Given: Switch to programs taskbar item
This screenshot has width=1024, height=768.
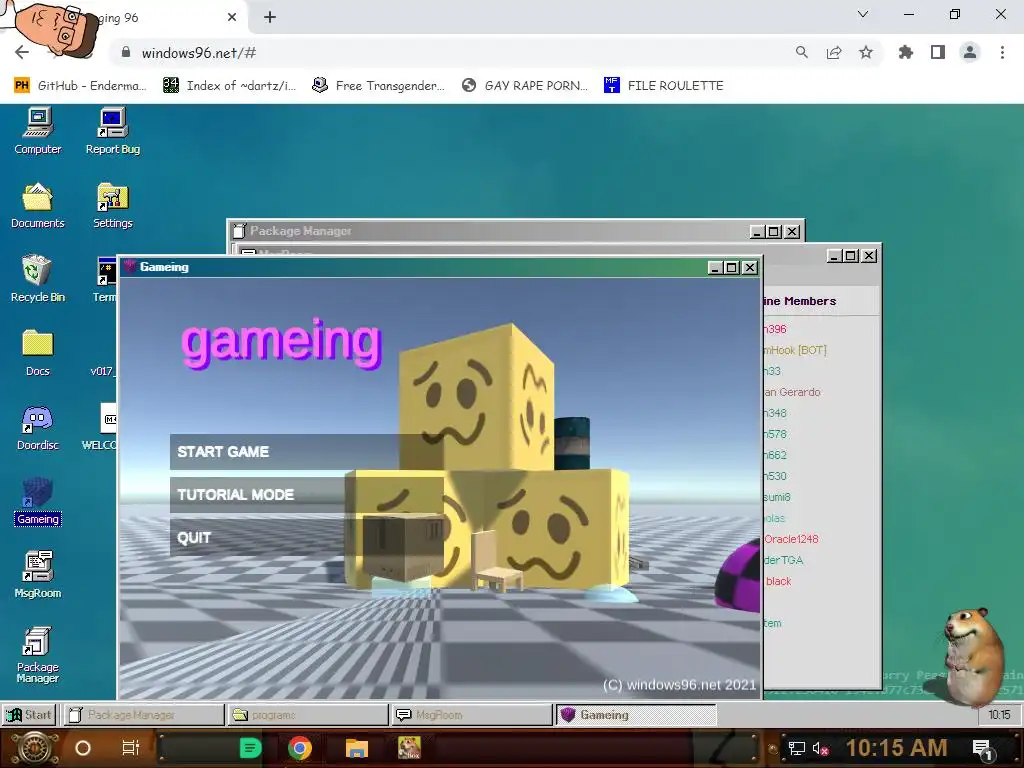Looking at the screenshot, I should point(308,715).
